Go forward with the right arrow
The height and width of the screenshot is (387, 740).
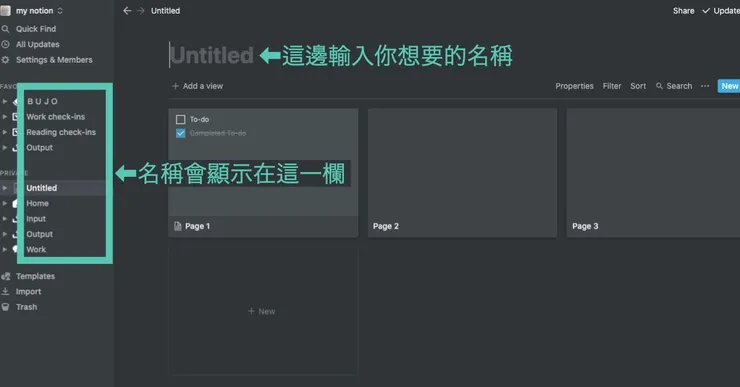click(140, 10)
